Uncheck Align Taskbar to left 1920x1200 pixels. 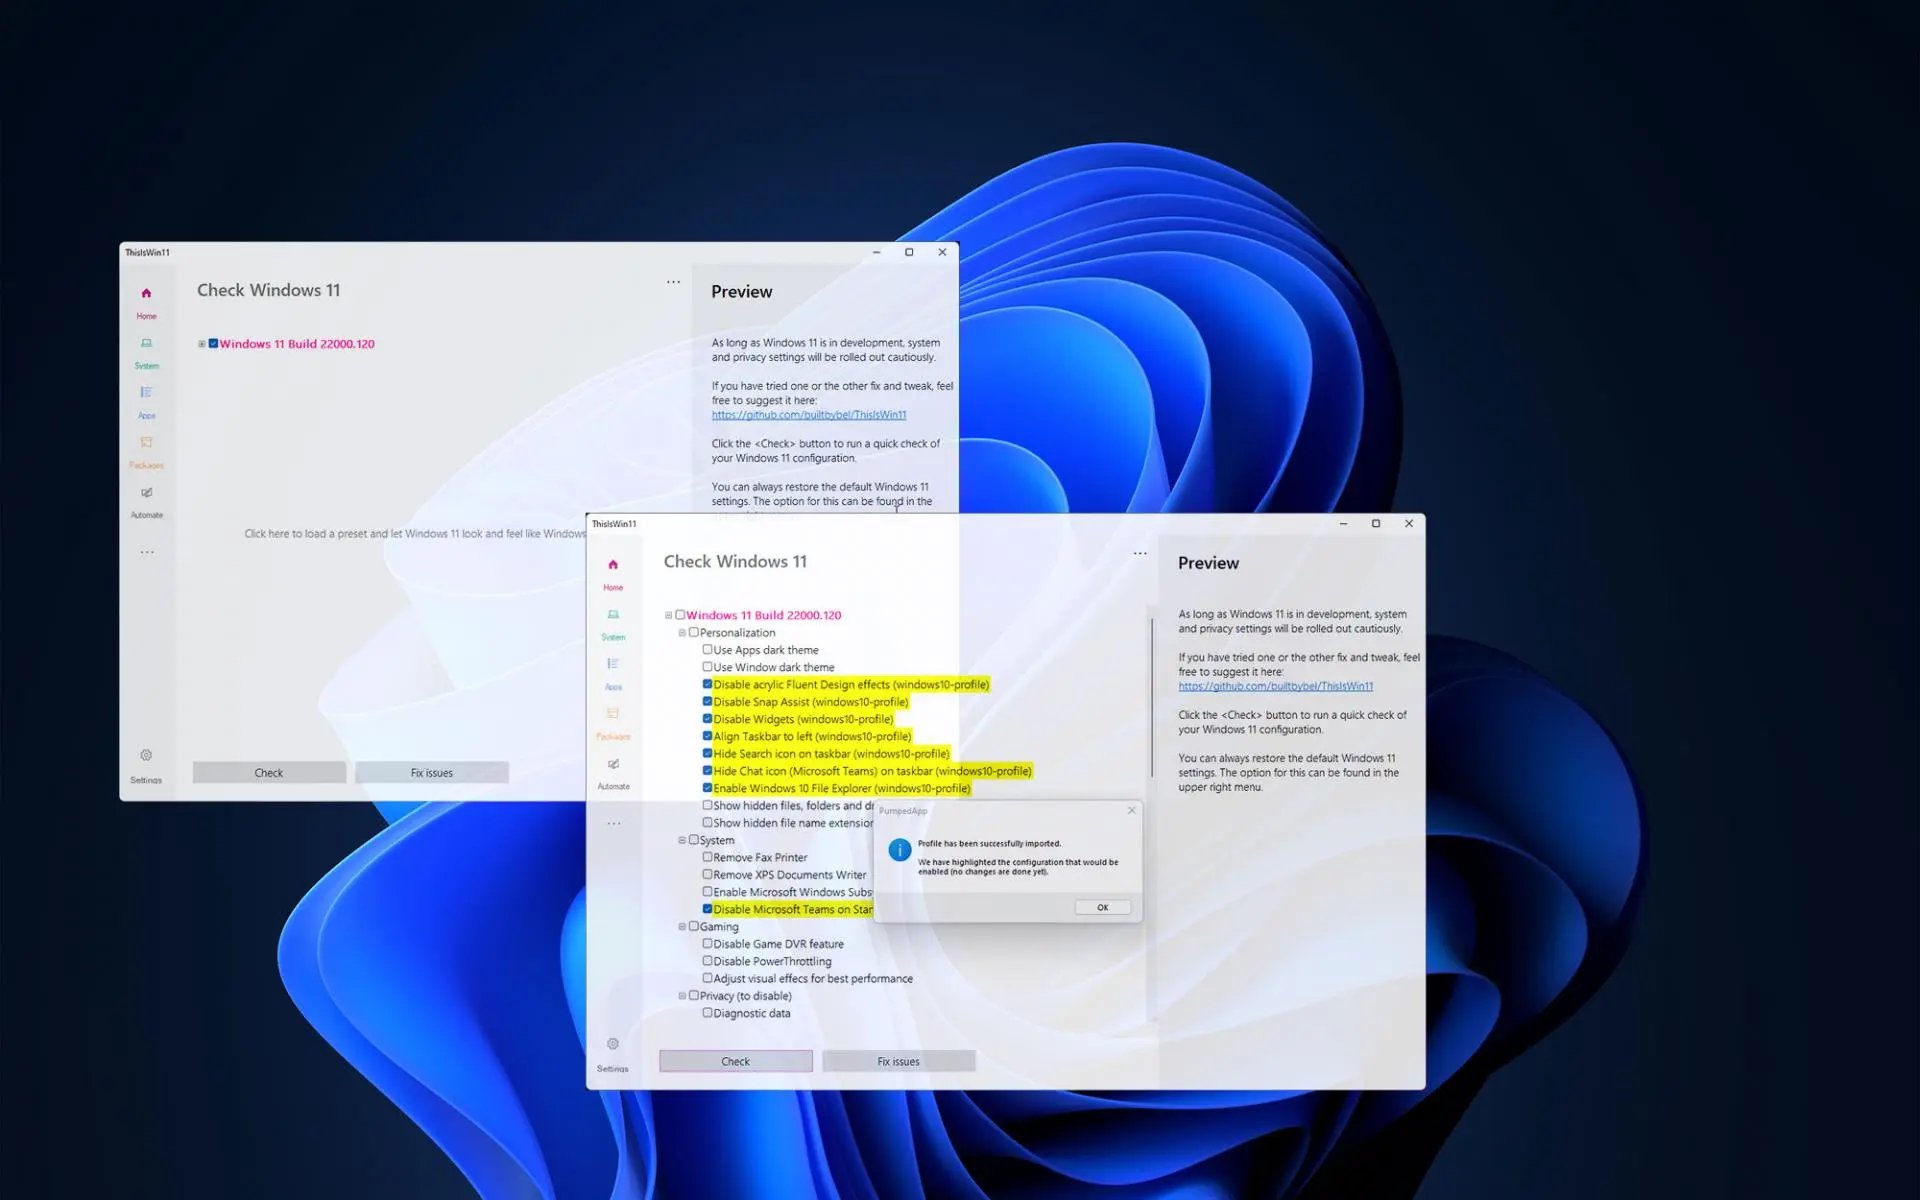pyautogui.click(x=707, y=736)
